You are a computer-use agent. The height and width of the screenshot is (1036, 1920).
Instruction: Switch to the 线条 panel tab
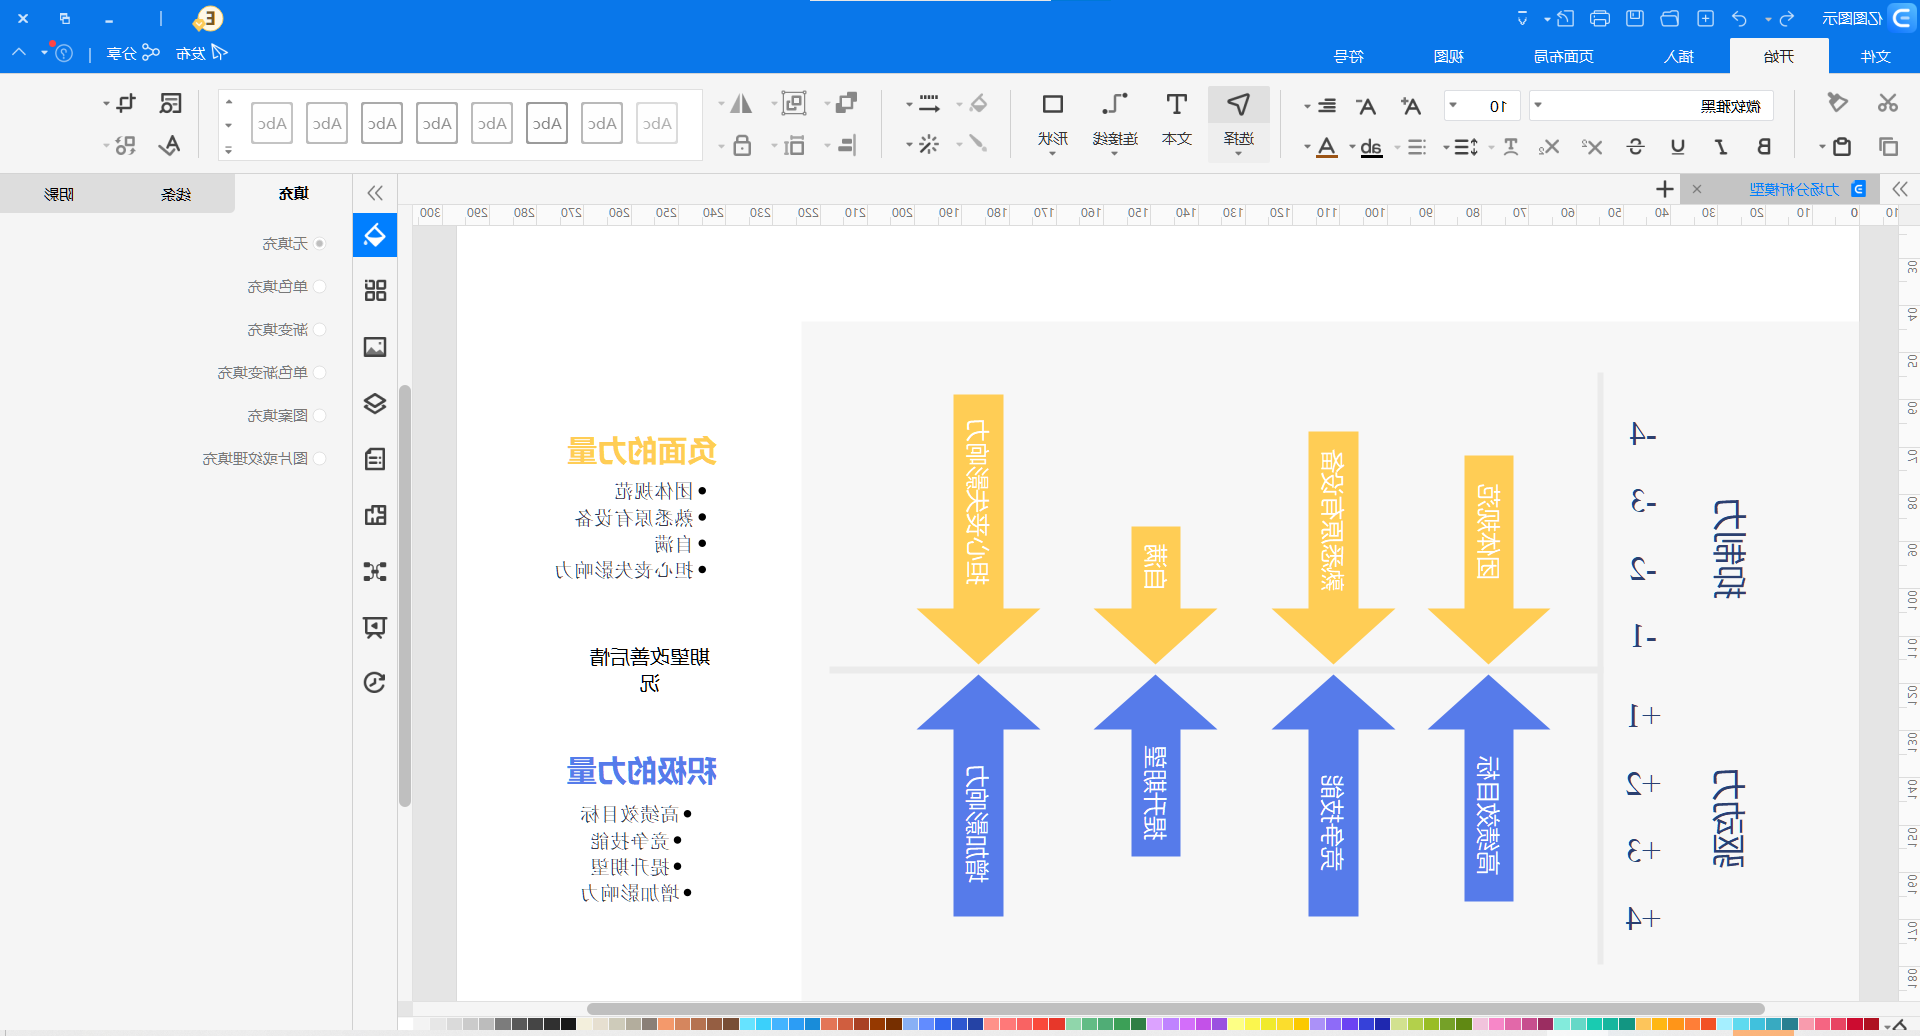coord(176,193)
